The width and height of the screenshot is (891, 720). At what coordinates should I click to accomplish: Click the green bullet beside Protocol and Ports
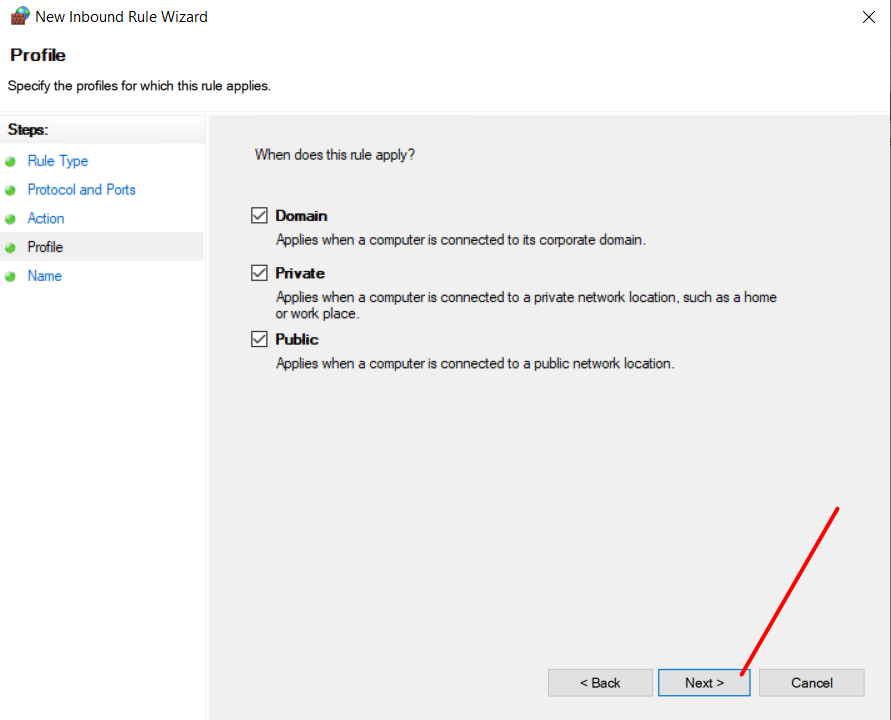(10, 190)
